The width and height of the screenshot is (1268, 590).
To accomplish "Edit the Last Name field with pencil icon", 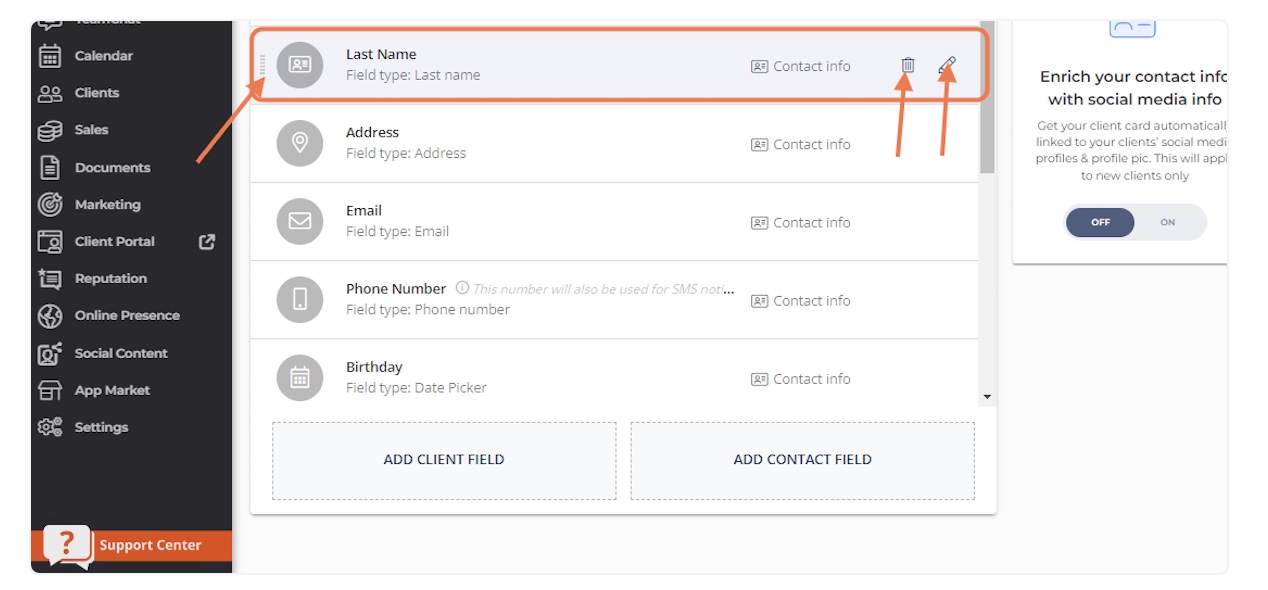I will tap(947, 65).
